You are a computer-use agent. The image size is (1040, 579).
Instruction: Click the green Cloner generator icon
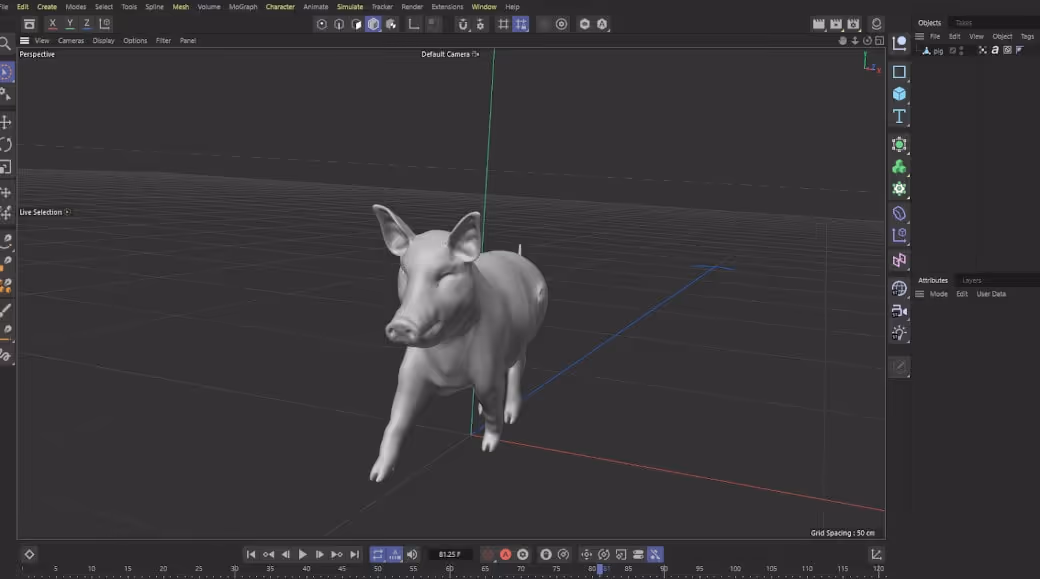[x=899, y=166]
